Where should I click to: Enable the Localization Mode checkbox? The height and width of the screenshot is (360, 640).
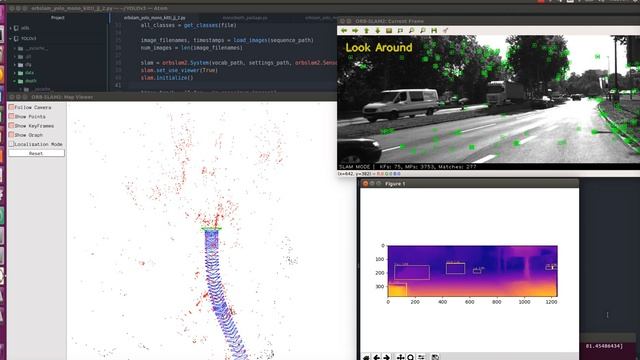tap(11, 144)
